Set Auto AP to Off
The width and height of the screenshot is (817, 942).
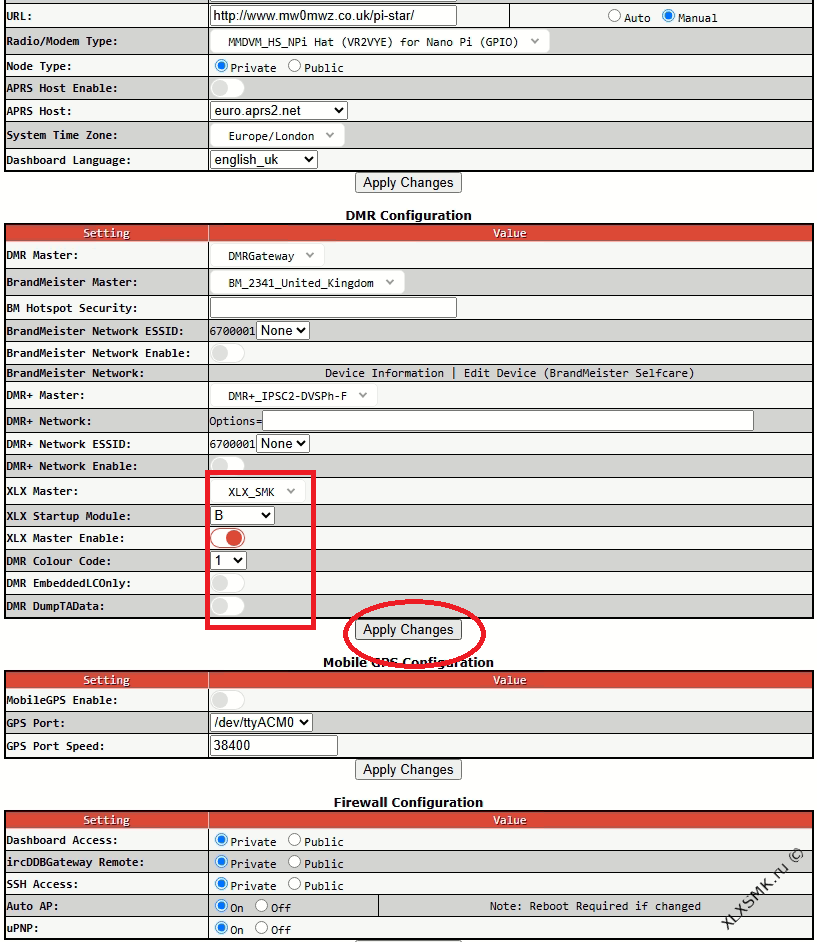261,906
